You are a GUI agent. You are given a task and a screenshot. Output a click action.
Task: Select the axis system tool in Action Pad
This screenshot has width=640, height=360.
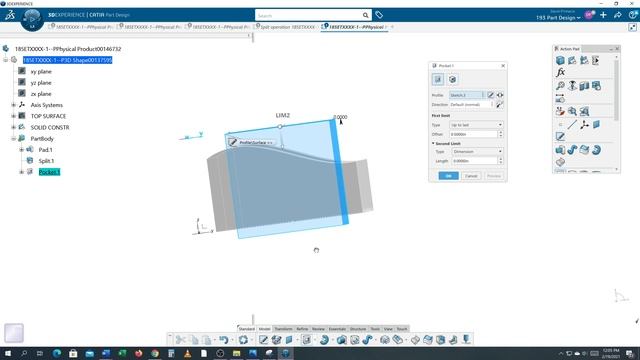(x=584, y=124)
